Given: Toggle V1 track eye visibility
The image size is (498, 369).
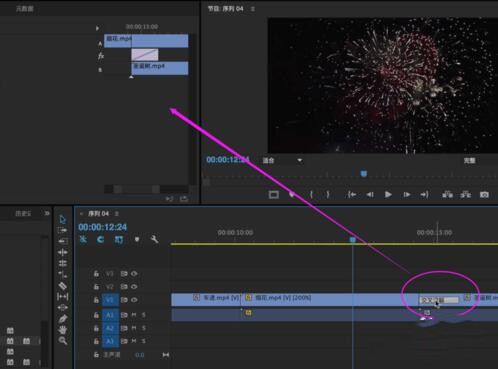Looking at the screenshot, I should (x=134, y=300).
